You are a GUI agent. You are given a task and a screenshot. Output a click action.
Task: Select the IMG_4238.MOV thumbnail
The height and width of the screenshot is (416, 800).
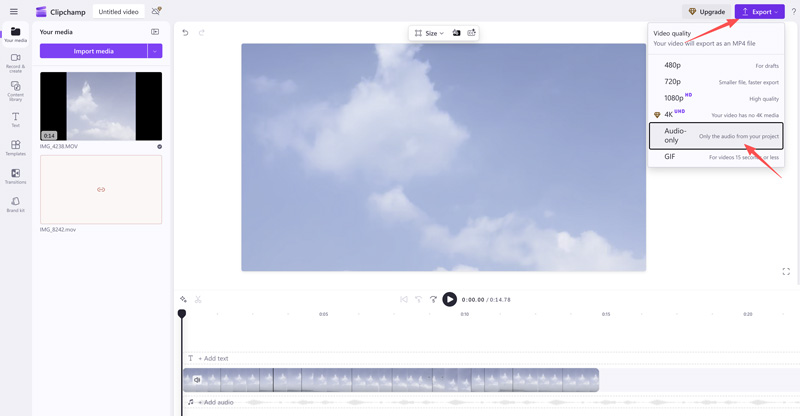pos(101,106)
